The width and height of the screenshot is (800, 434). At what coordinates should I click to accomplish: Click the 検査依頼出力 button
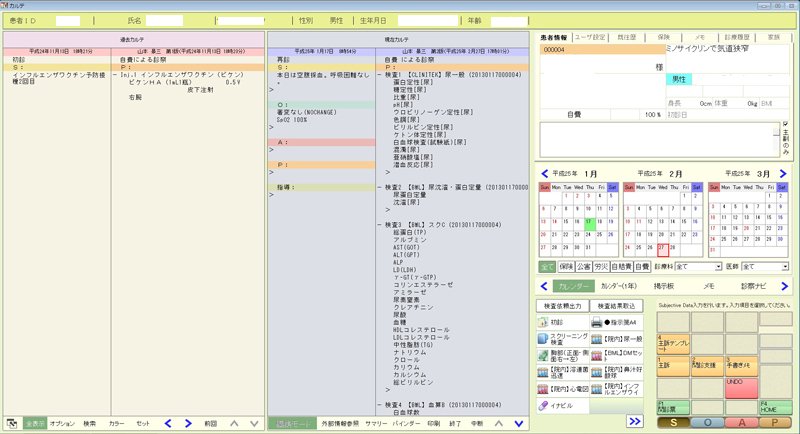pyautogui.click(x=563, y=305)
